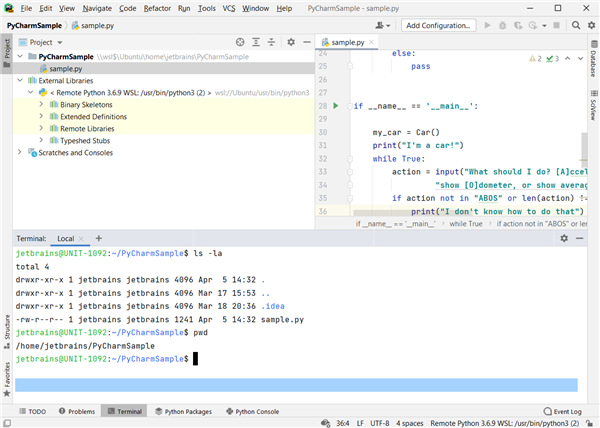Collapse Remote Python 3.6.9 WSL node
Viewport: 600px width, 428px height.
31,92
